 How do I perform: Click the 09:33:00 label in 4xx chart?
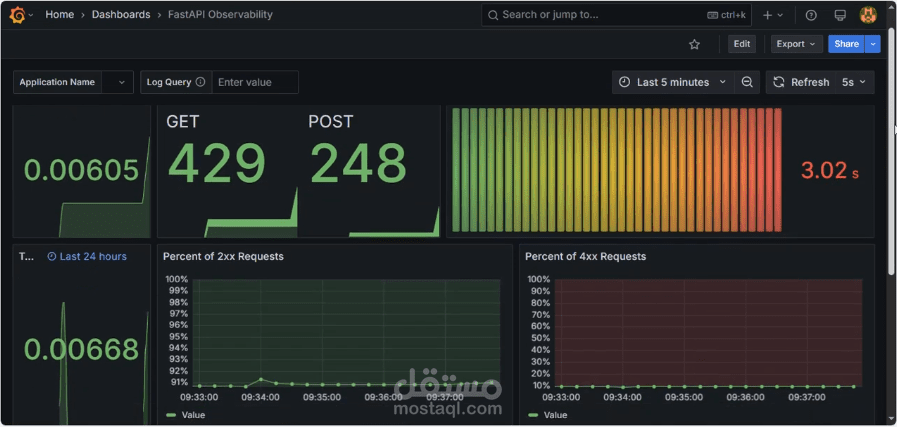pos(561,397)
